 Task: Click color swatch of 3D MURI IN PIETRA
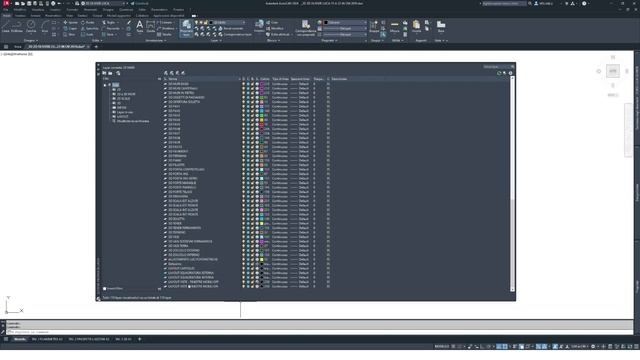click(x=262, y=93)
